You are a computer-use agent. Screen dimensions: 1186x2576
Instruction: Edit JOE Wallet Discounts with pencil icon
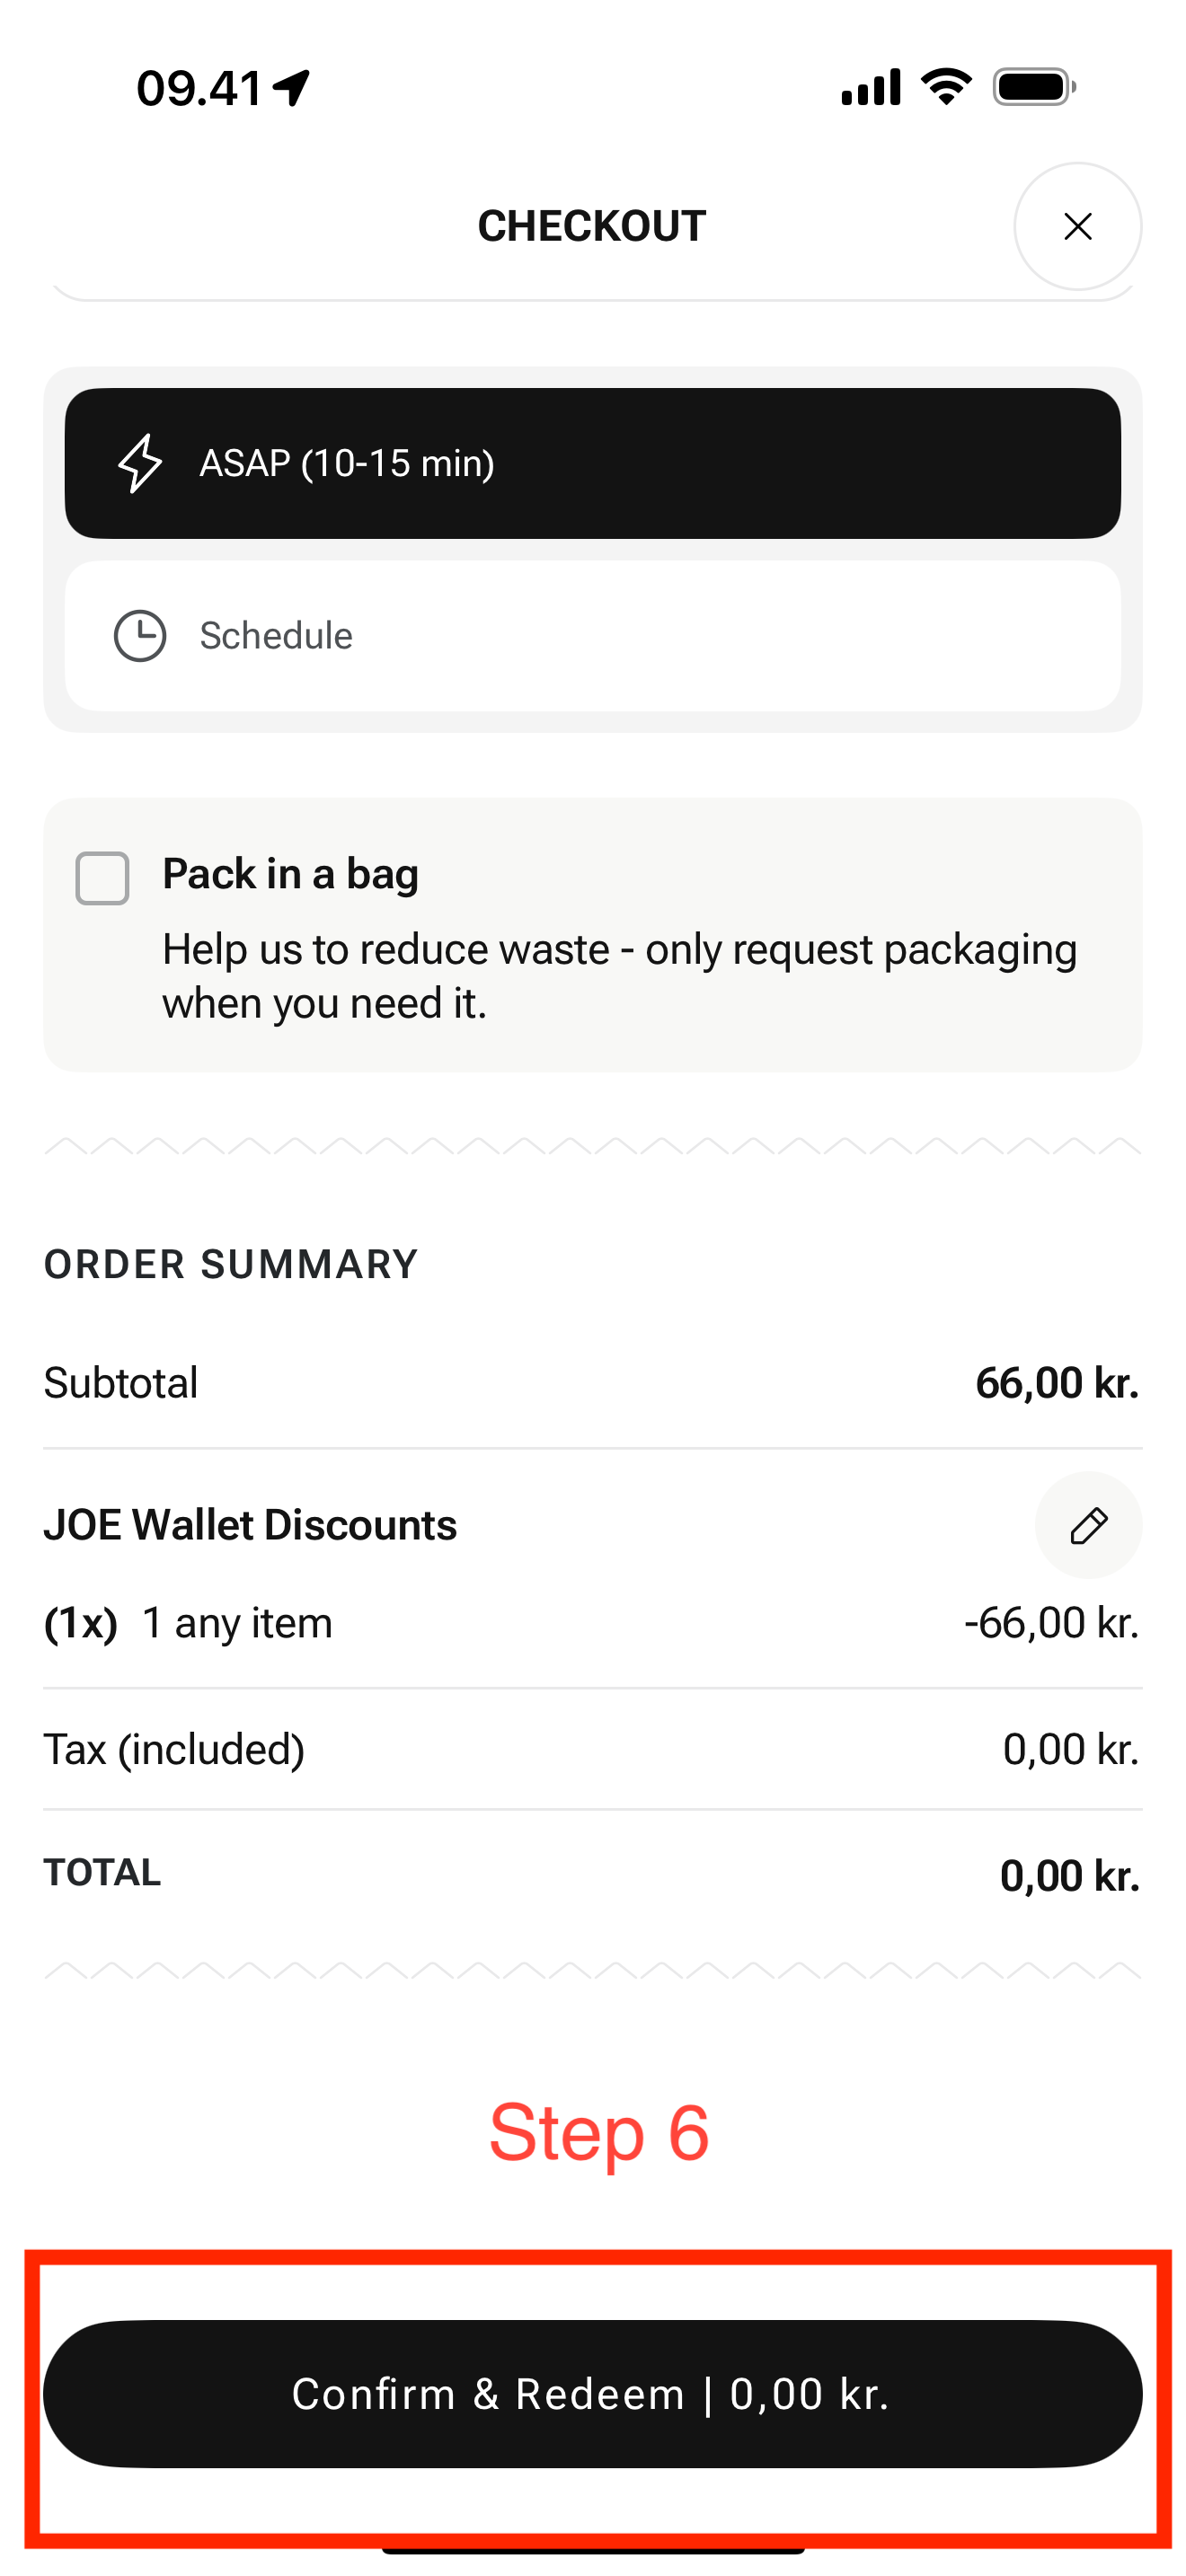[1088, 1525]
